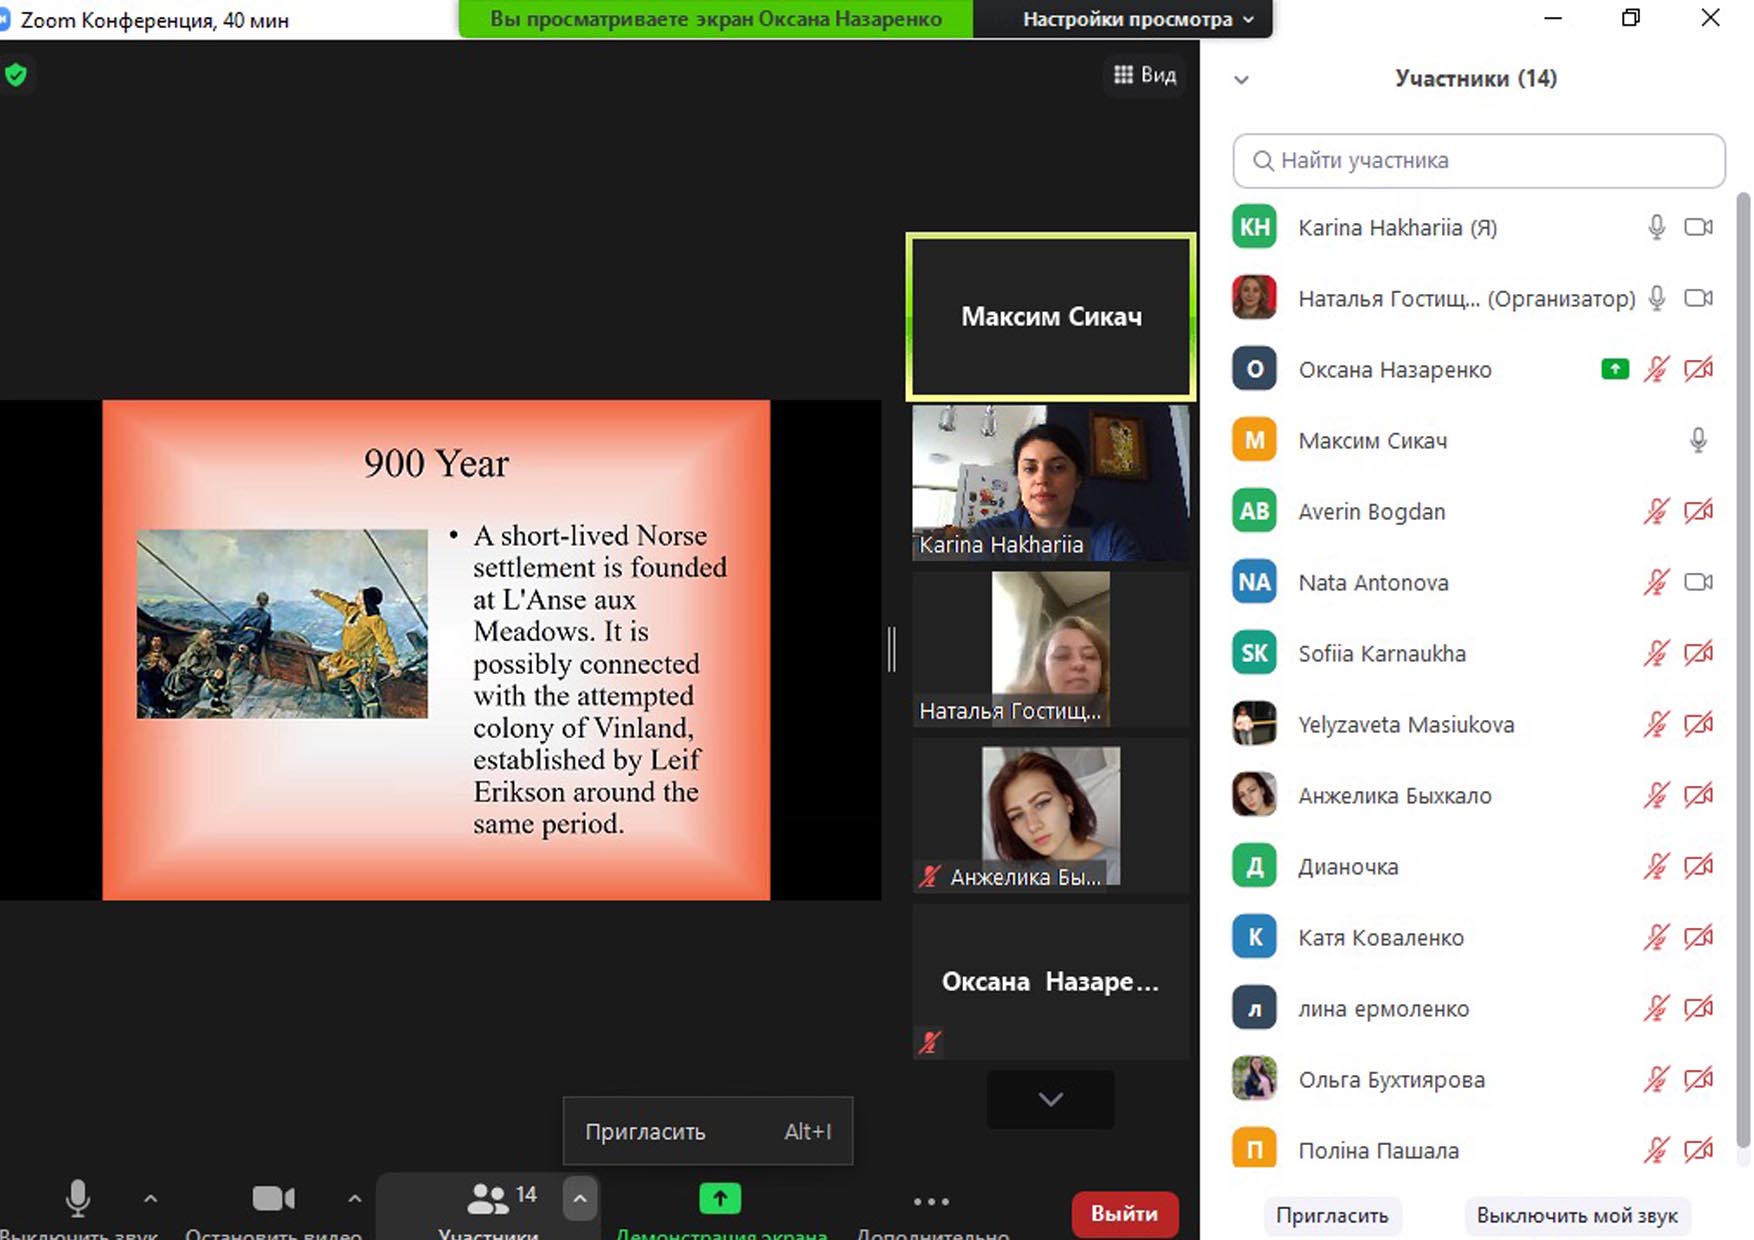Viewport: 1754px width, 1240px height.
Task: Open audio options caret beside microphone
Action: pos(150,1198)
